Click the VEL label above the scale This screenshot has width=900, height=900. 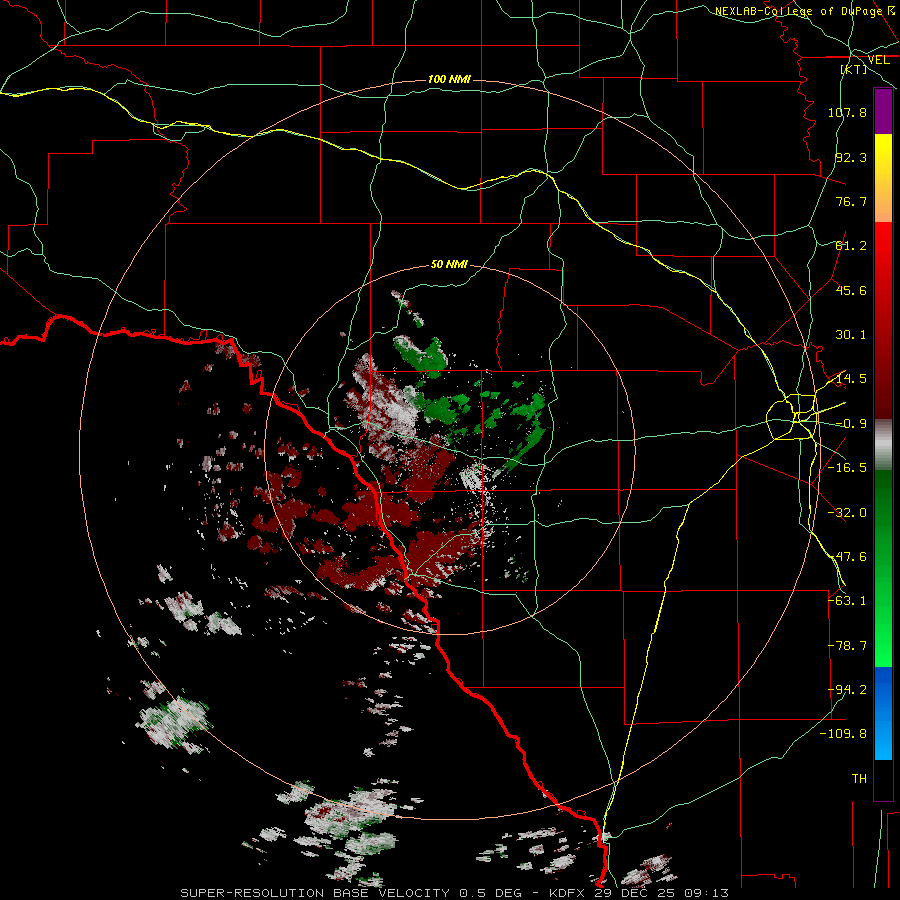(x=879, y=60)
